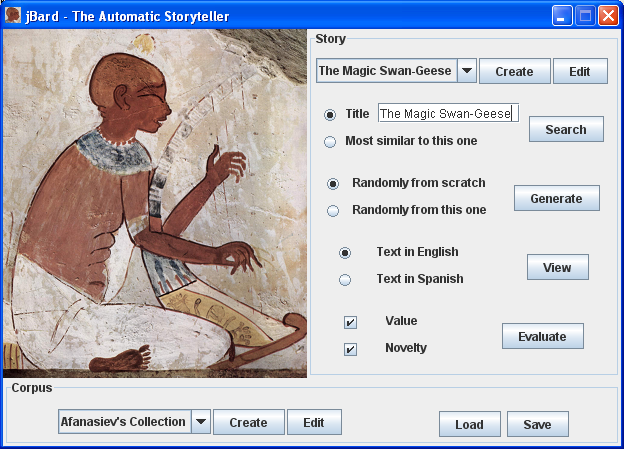
Task: Minimize the jBard window
Action: click(x=561, y=16)
